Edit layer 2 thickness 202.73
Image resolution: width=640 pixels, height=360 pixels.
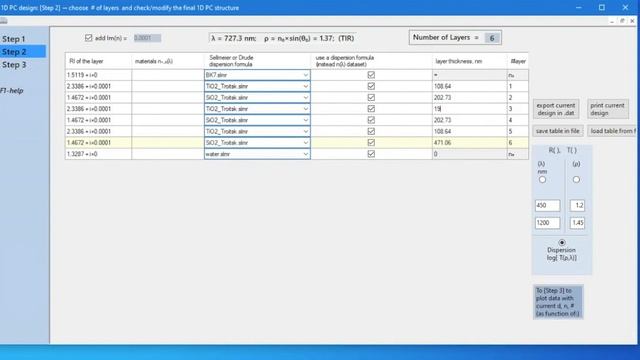469,98
